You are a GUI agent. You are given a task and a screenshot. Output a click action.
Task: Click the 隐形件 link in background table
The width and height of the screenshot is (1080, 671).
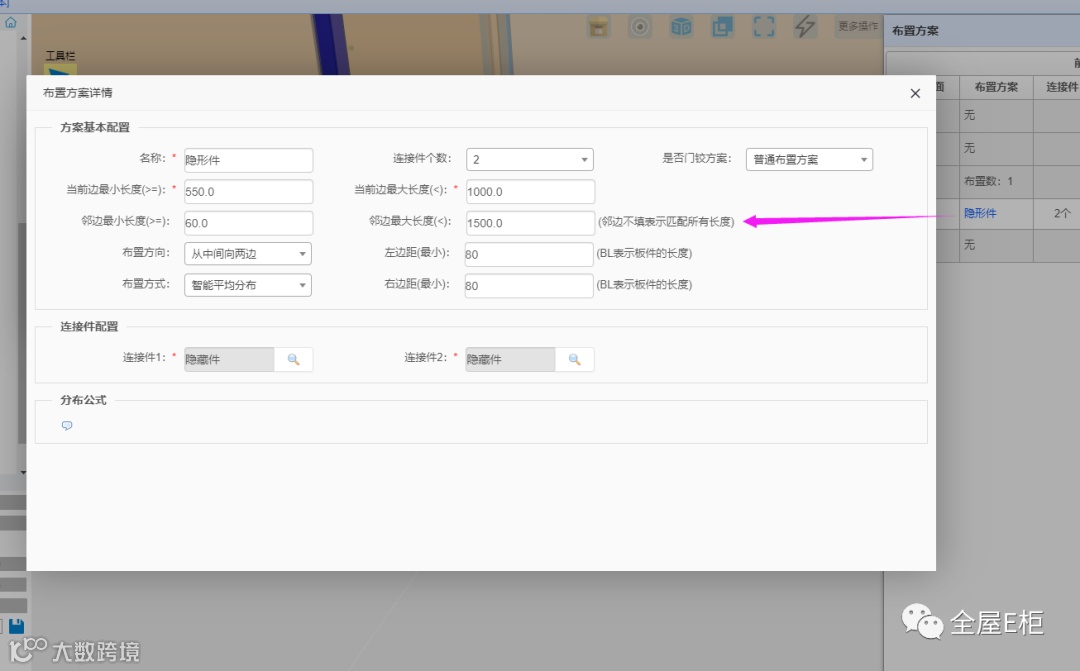coord(980,214)
